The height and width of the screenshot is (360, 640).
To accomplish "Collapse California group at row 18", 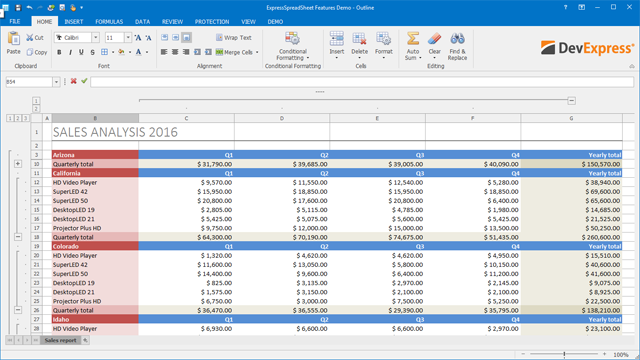I will [x=18, y=237].
